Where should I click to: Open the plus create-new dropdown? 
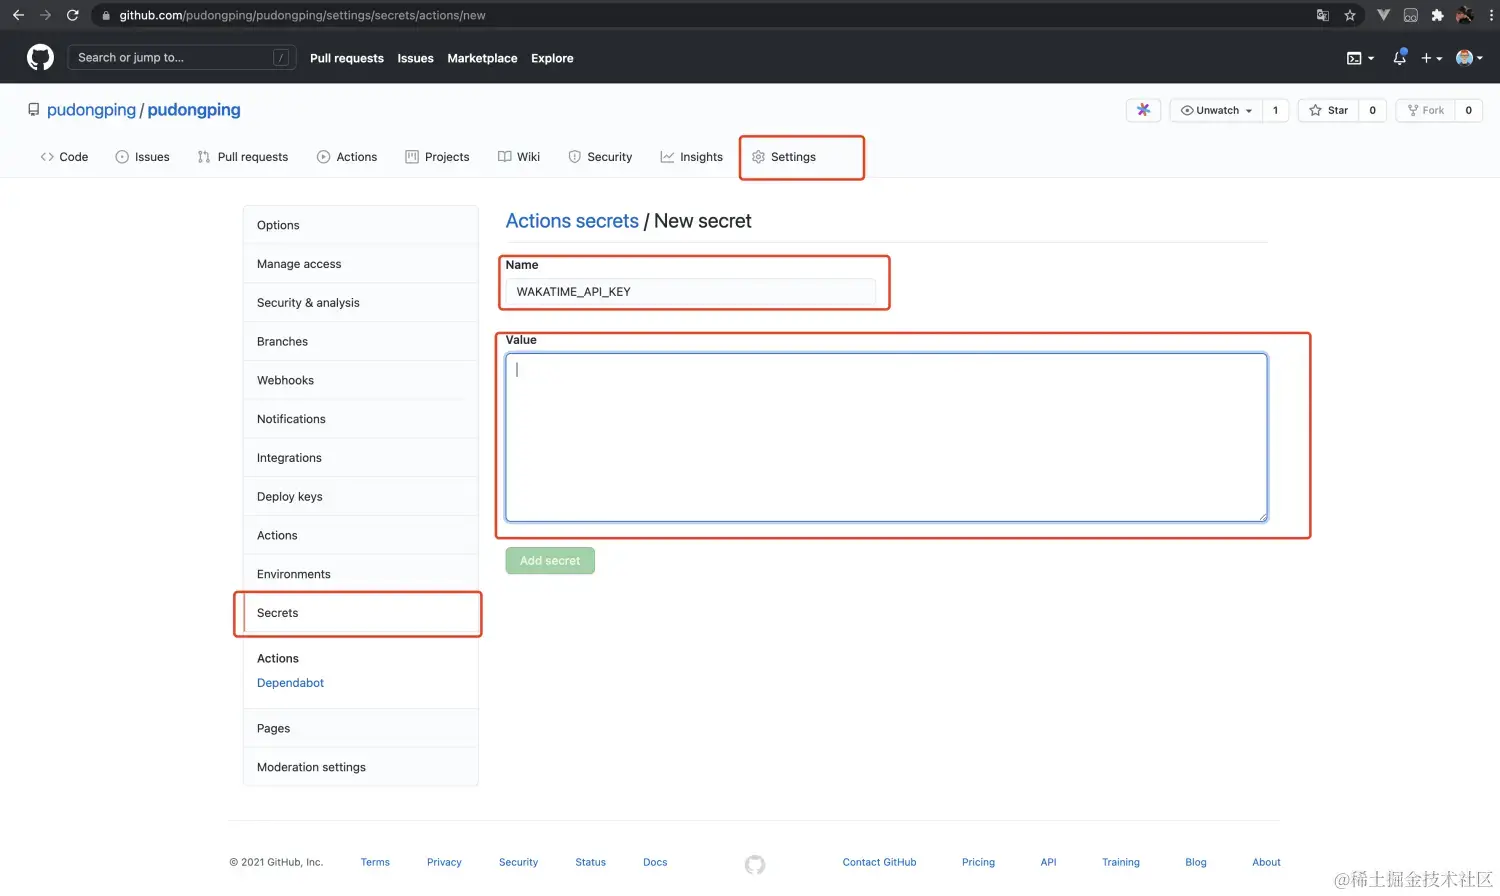pos(1432,58)
